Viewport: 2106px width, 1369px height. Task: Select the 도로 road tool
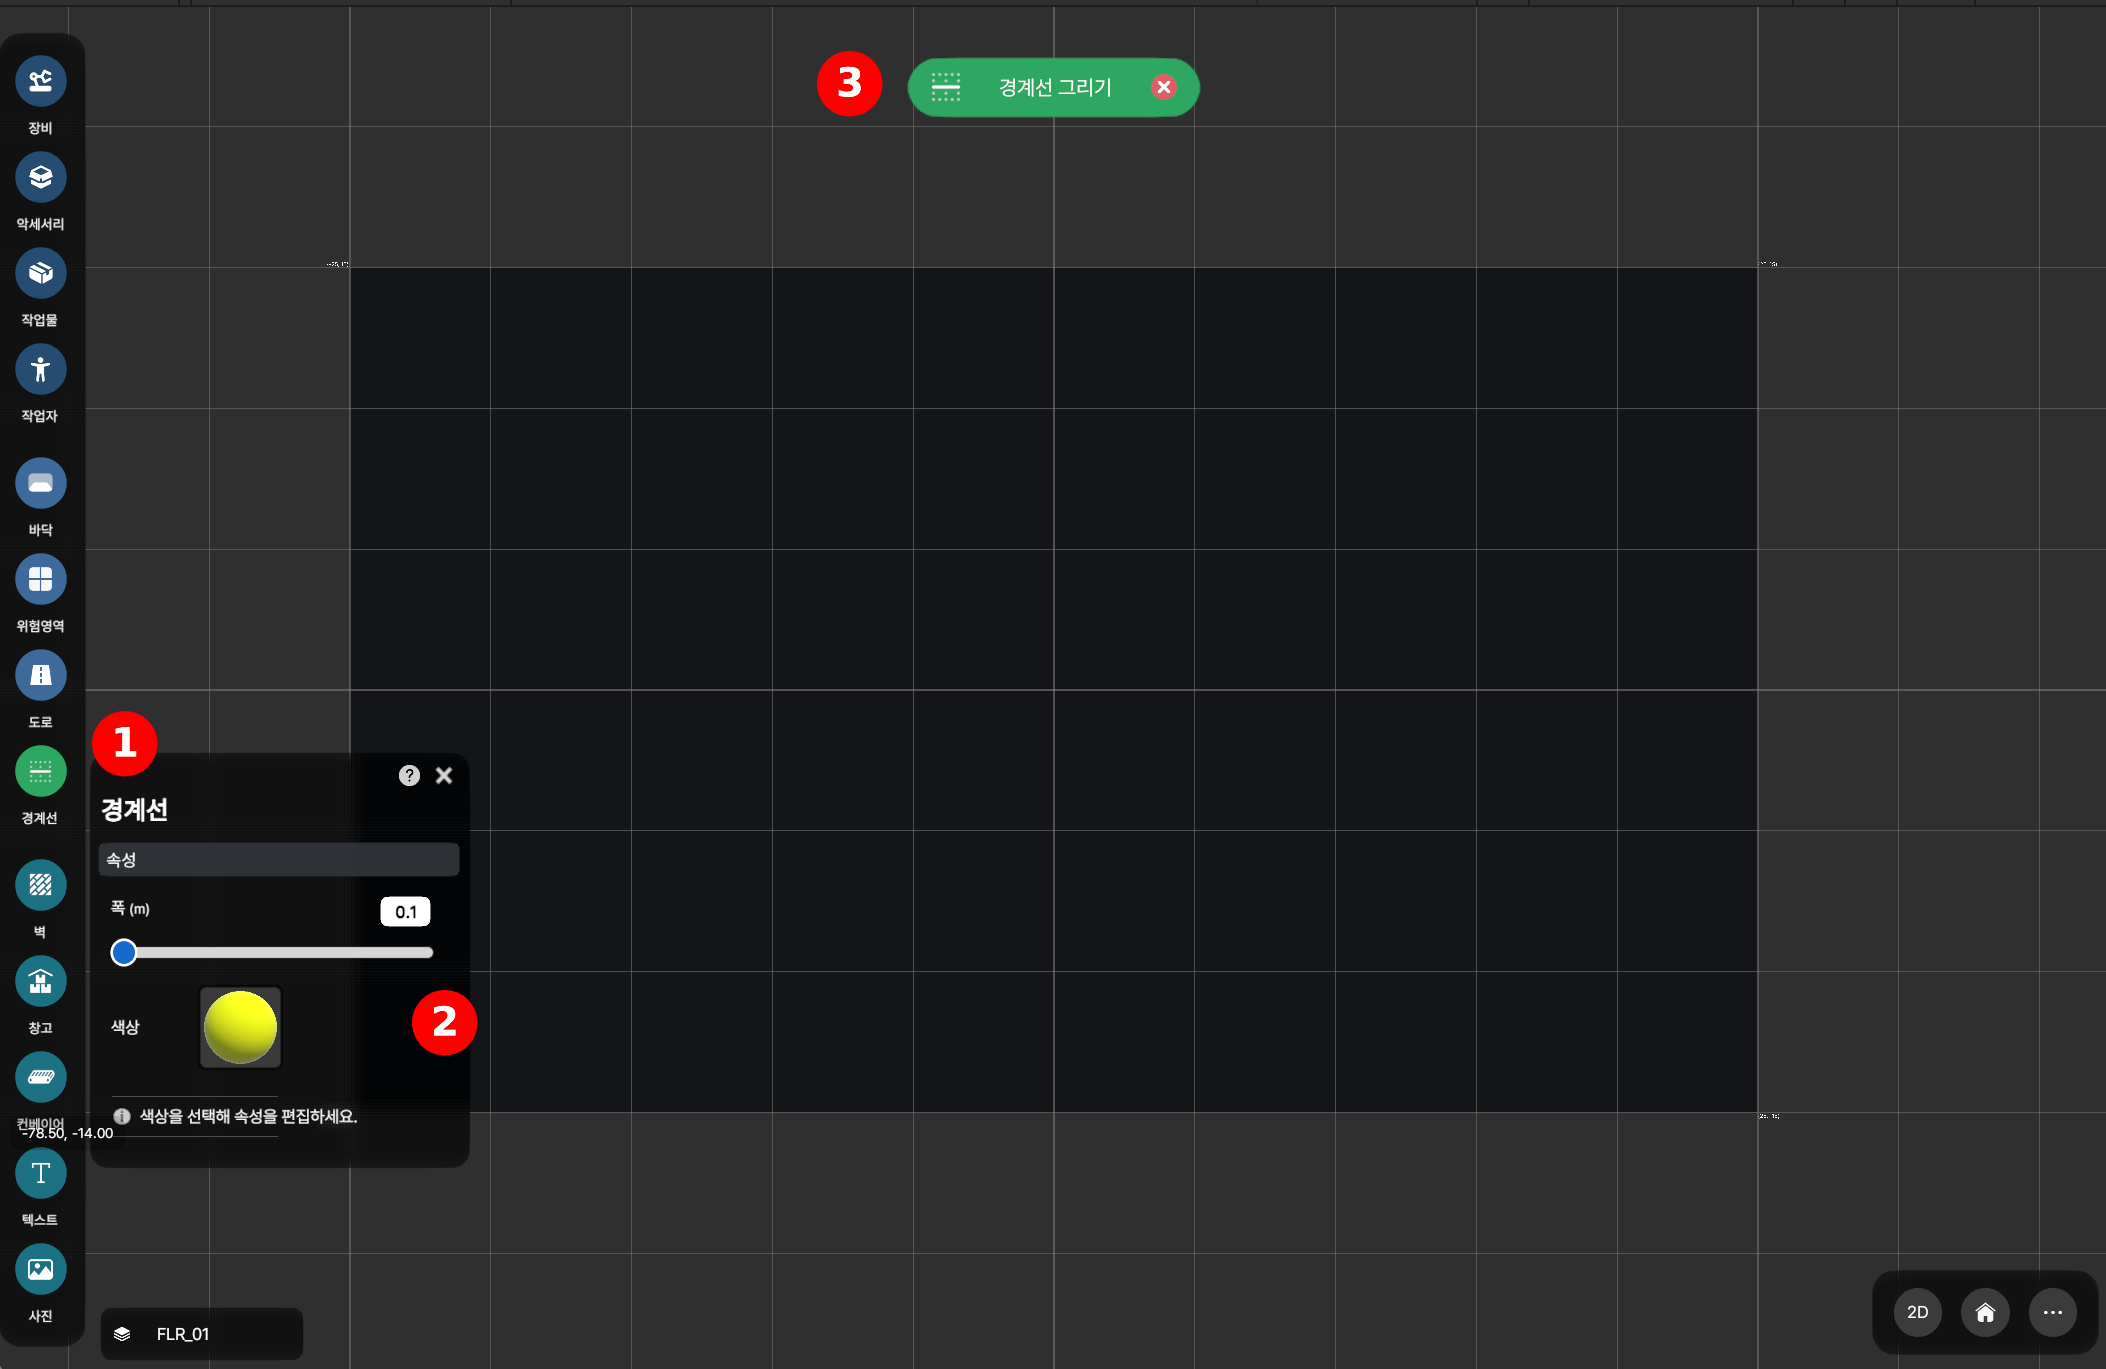pos(40,675)
